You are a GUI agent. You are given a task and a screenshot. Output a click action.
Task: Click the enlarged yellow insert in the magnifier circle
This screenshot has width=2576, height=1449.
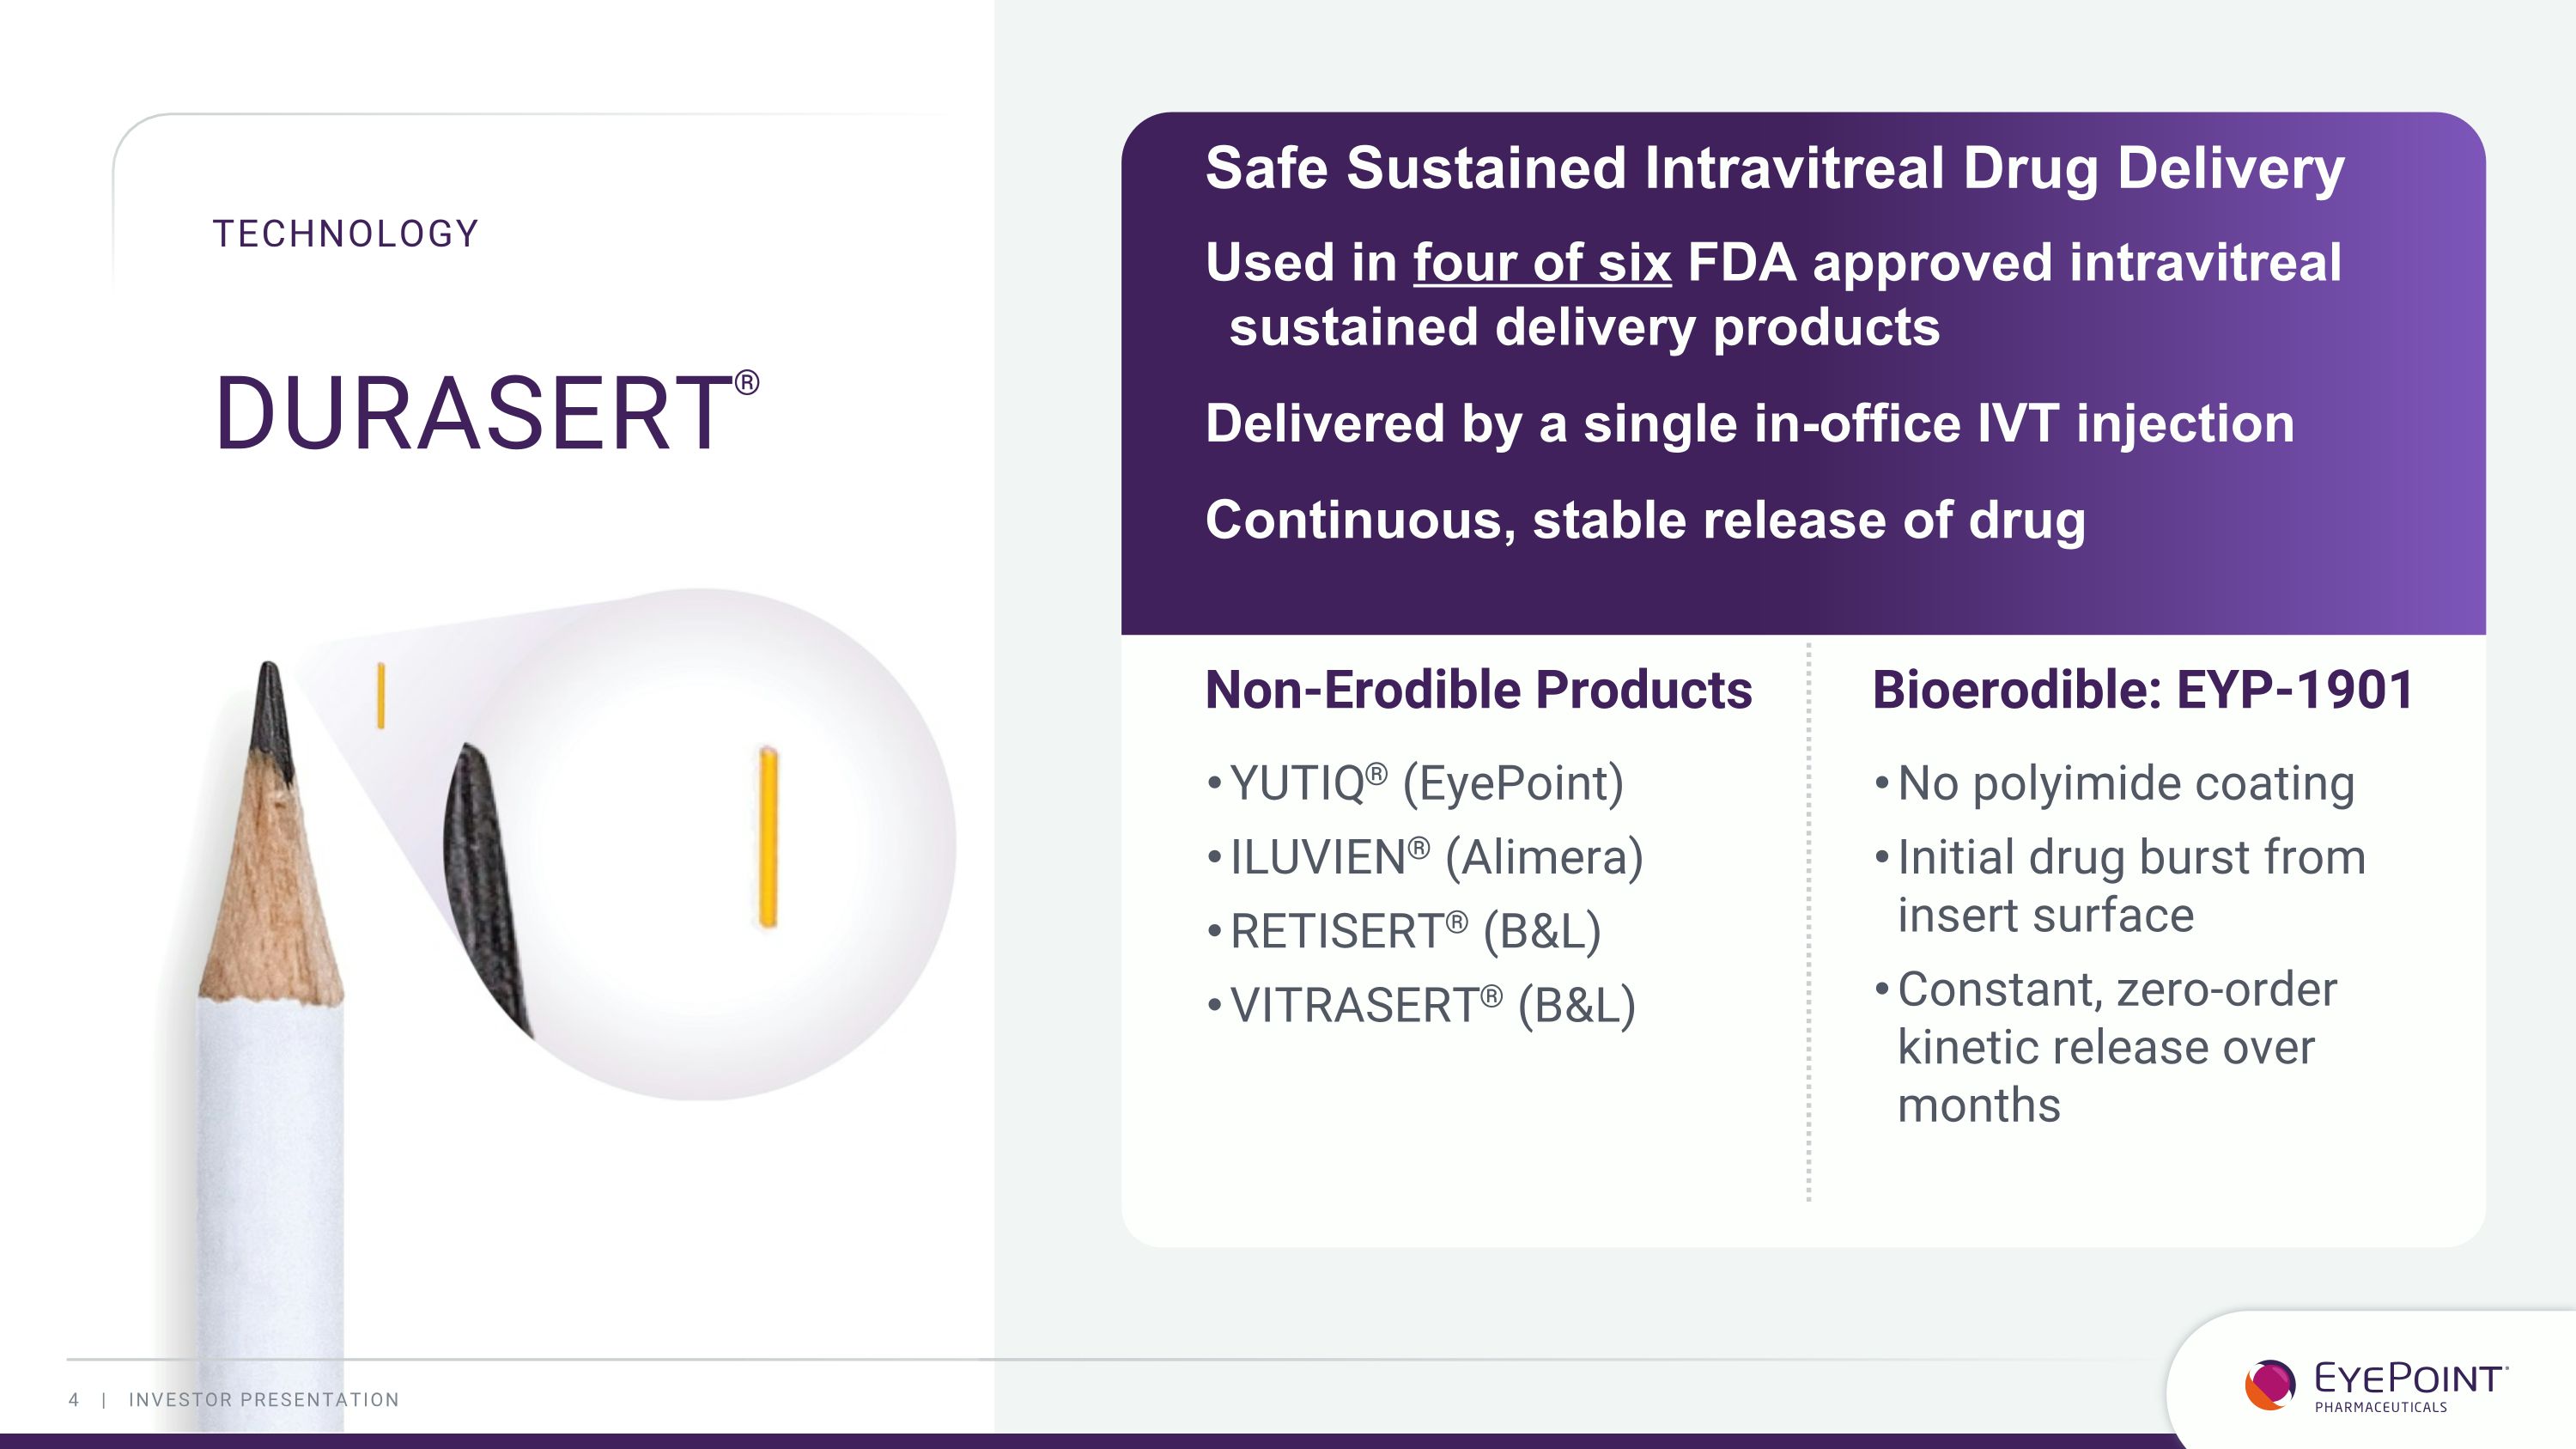pyautogui.click(x=768, y=837)
